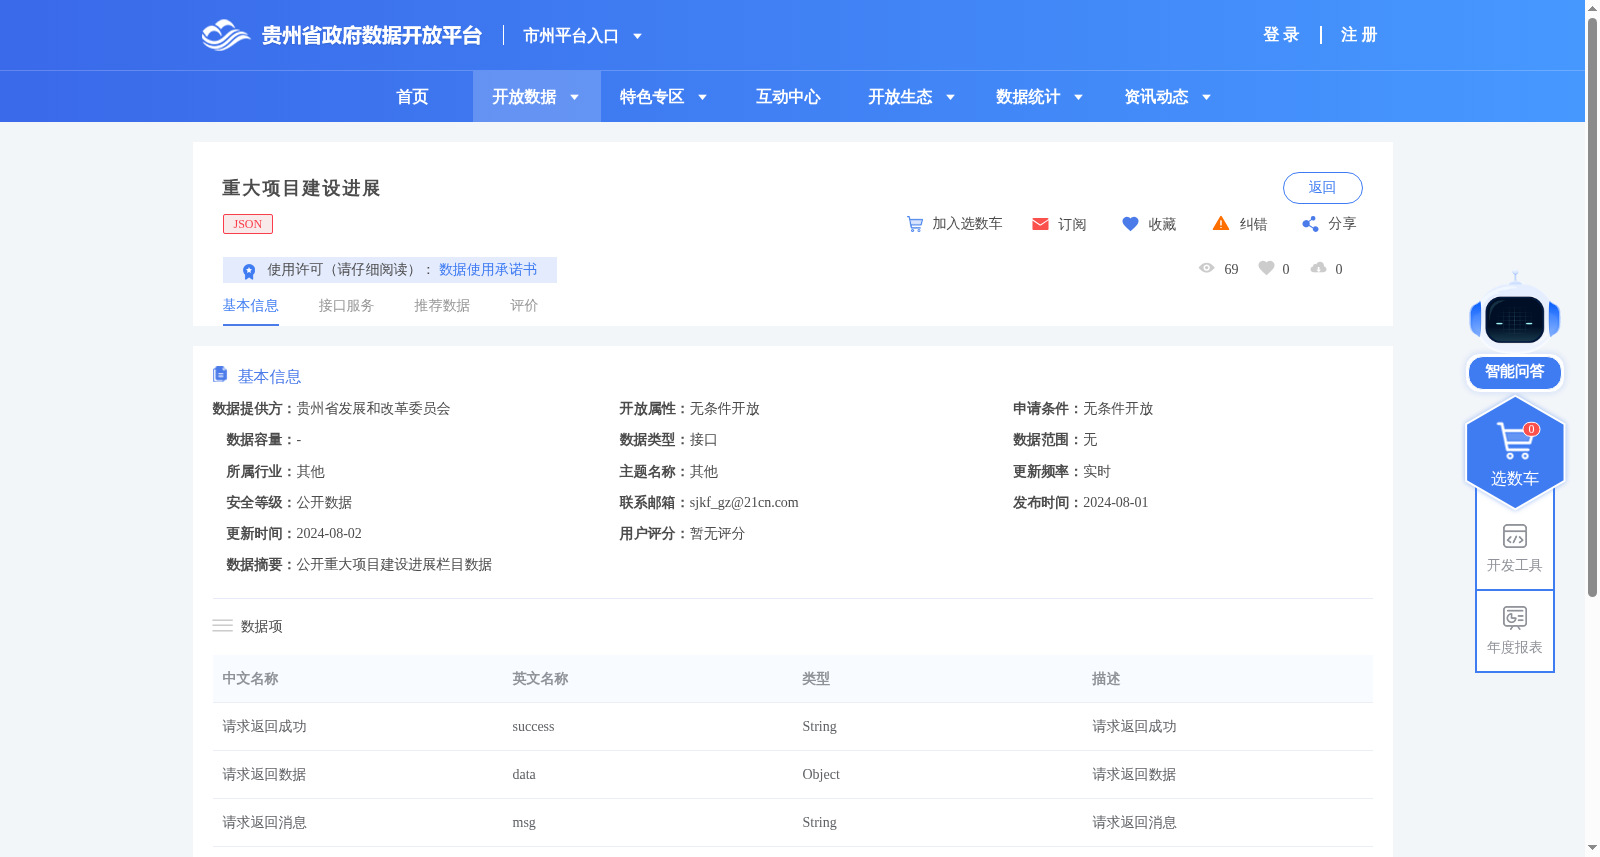The height and width of the screenshot is (857, 1600).
Task: Click the 登录 link
Action: tap(1281, 35)
